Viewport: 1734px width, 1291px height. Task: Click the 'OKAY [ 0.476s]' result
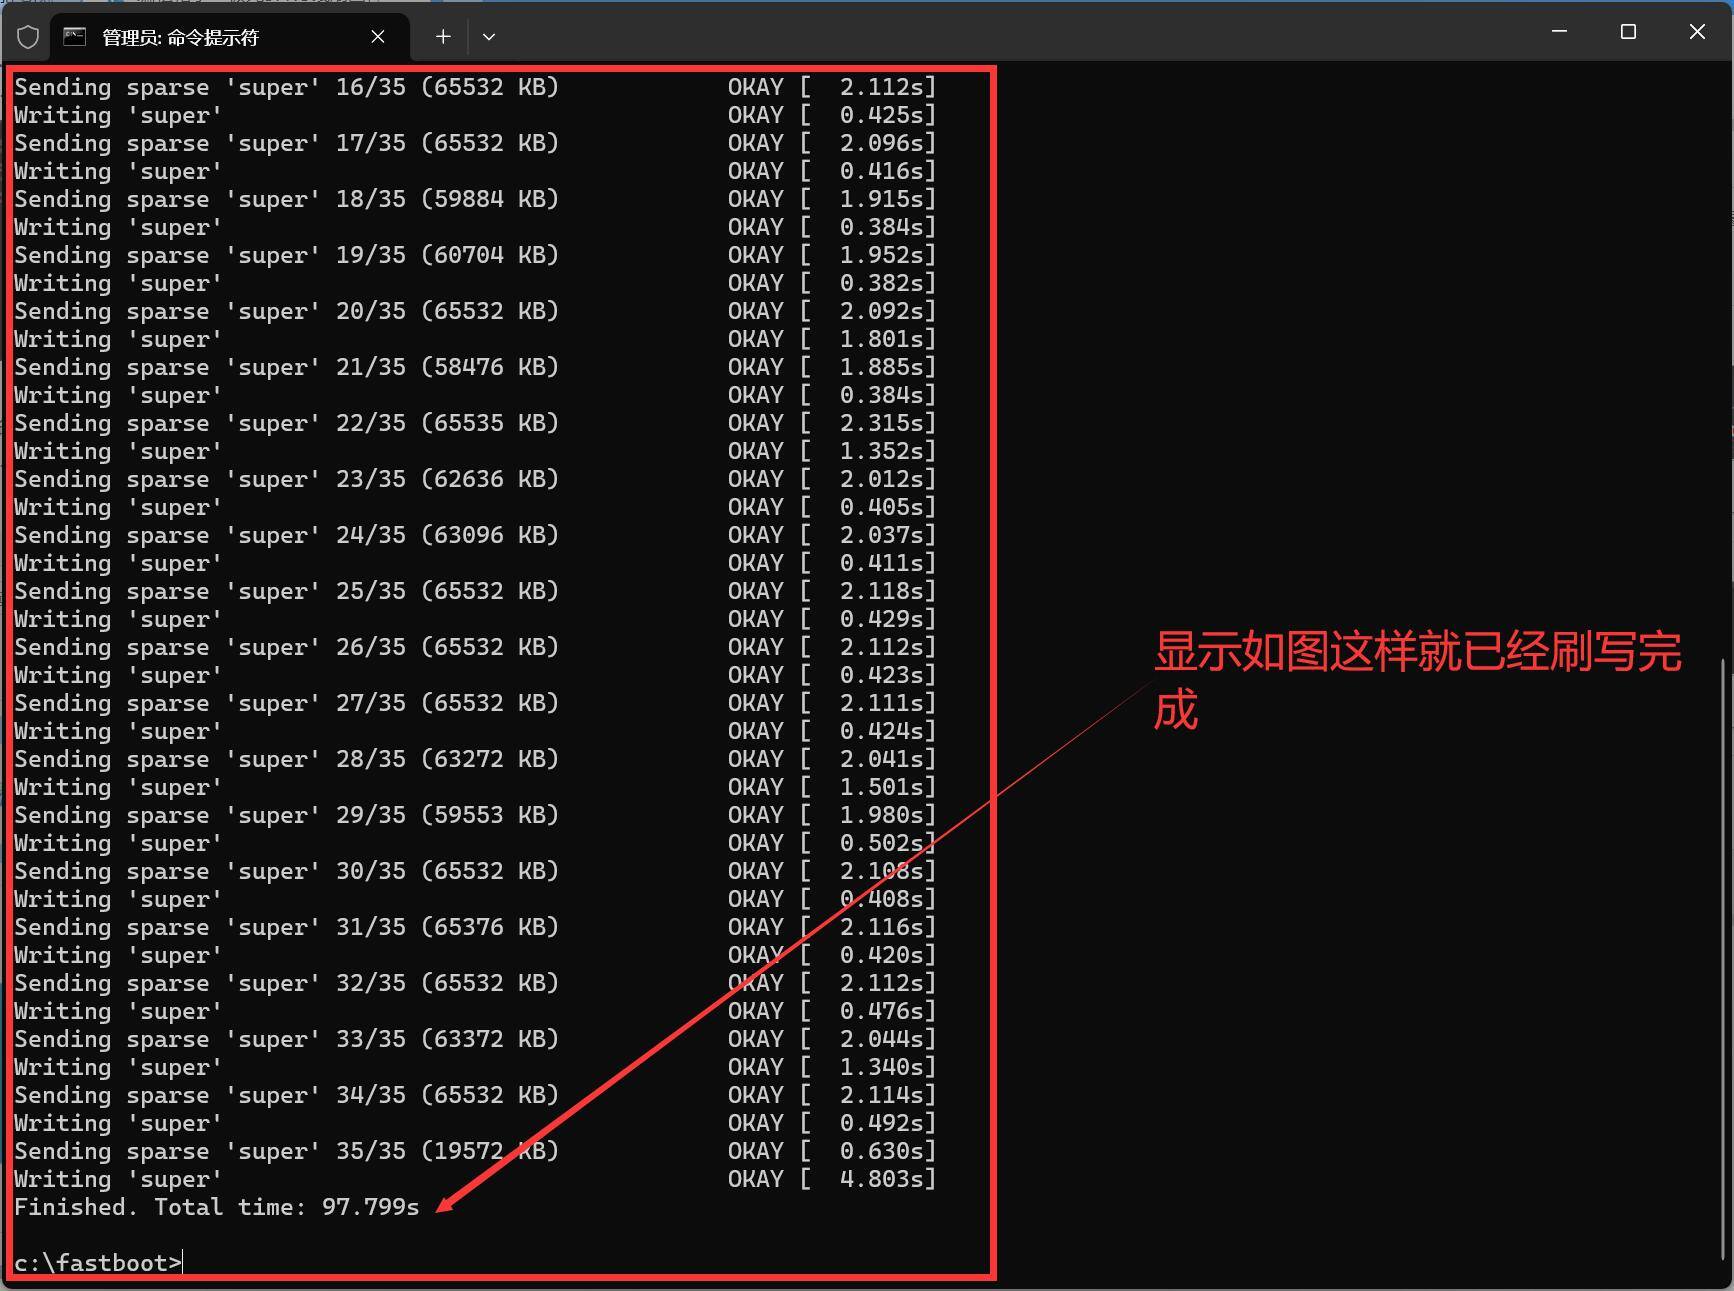pyautogui.click(x=832, y=1011)
